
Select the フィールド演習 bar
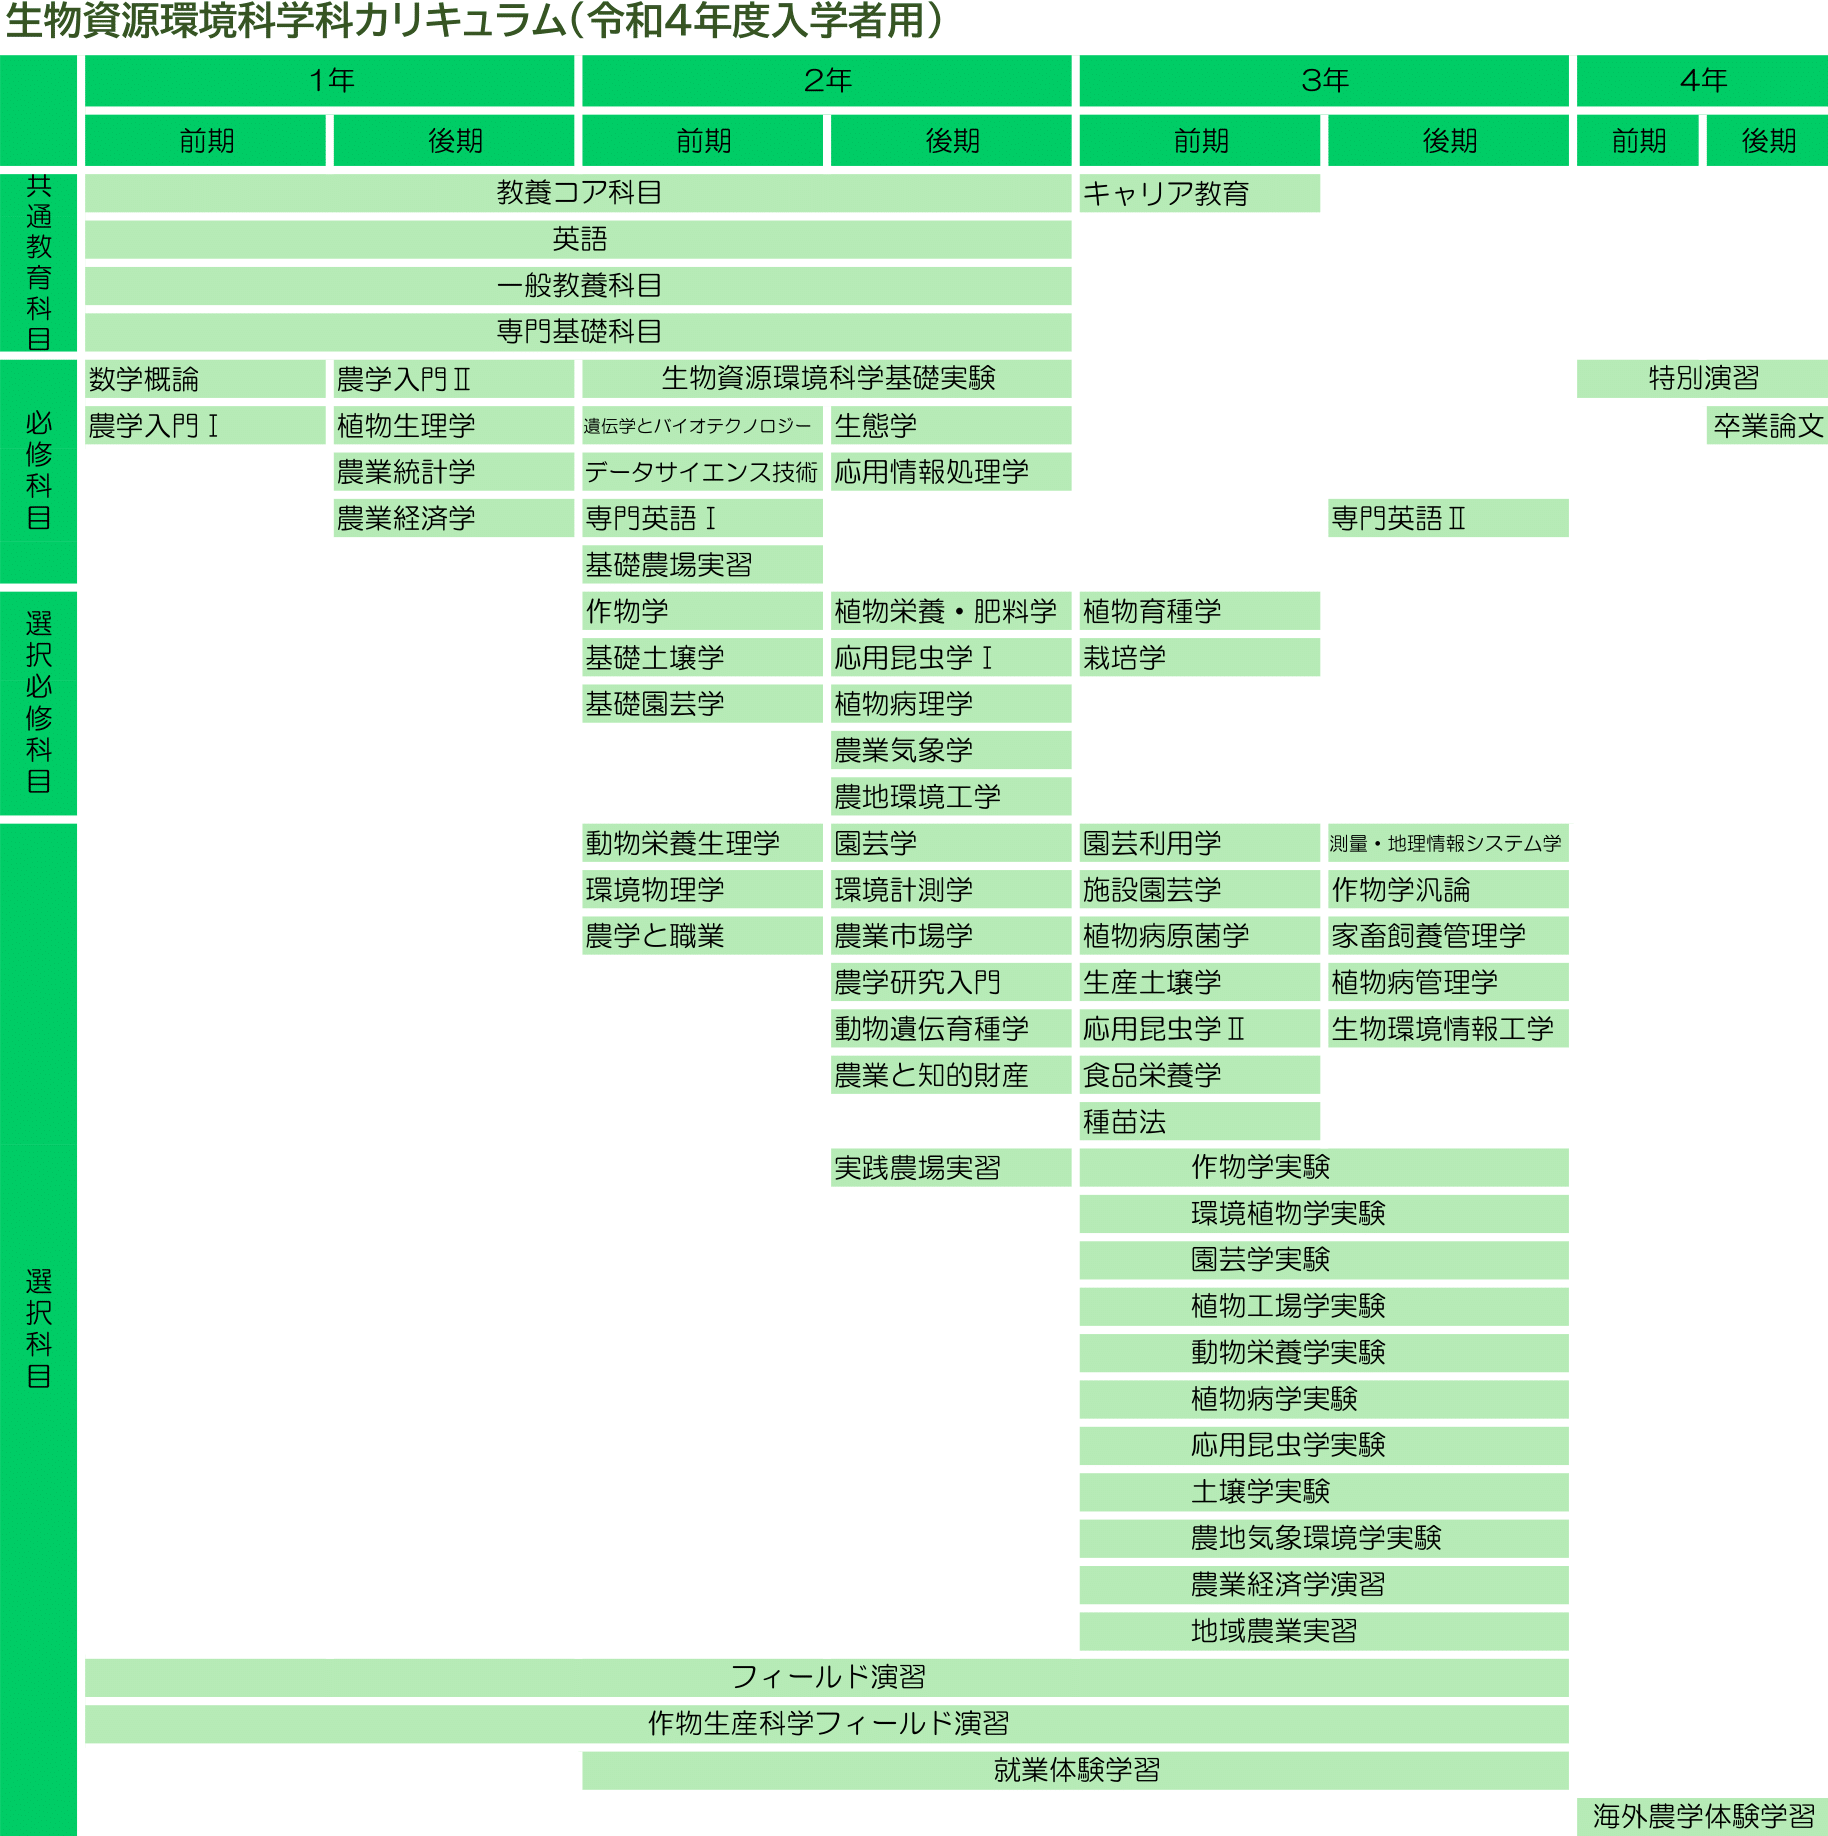click(827, 1678)
